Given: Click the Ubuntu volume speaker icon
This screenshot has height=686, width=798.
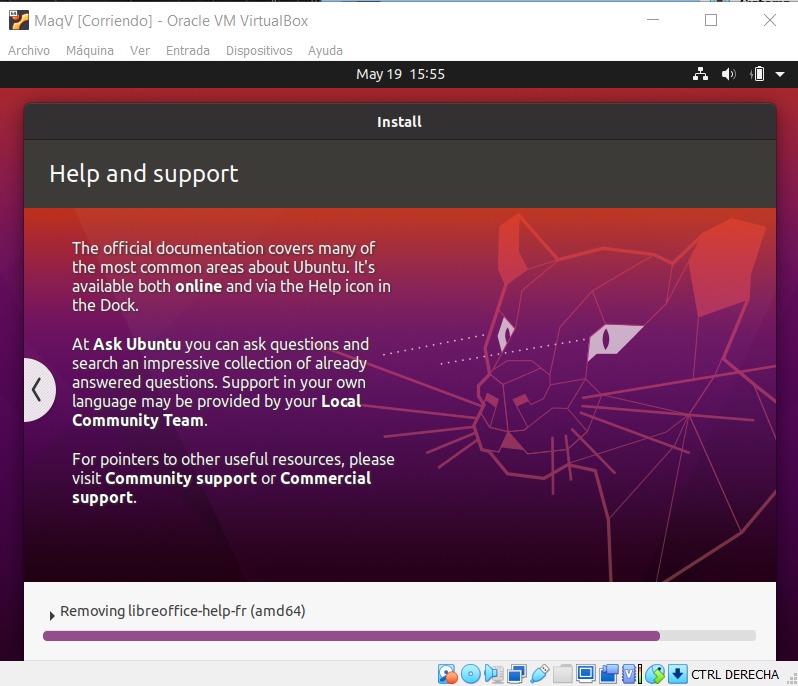Looking at the screenshot, I should 728,74.
